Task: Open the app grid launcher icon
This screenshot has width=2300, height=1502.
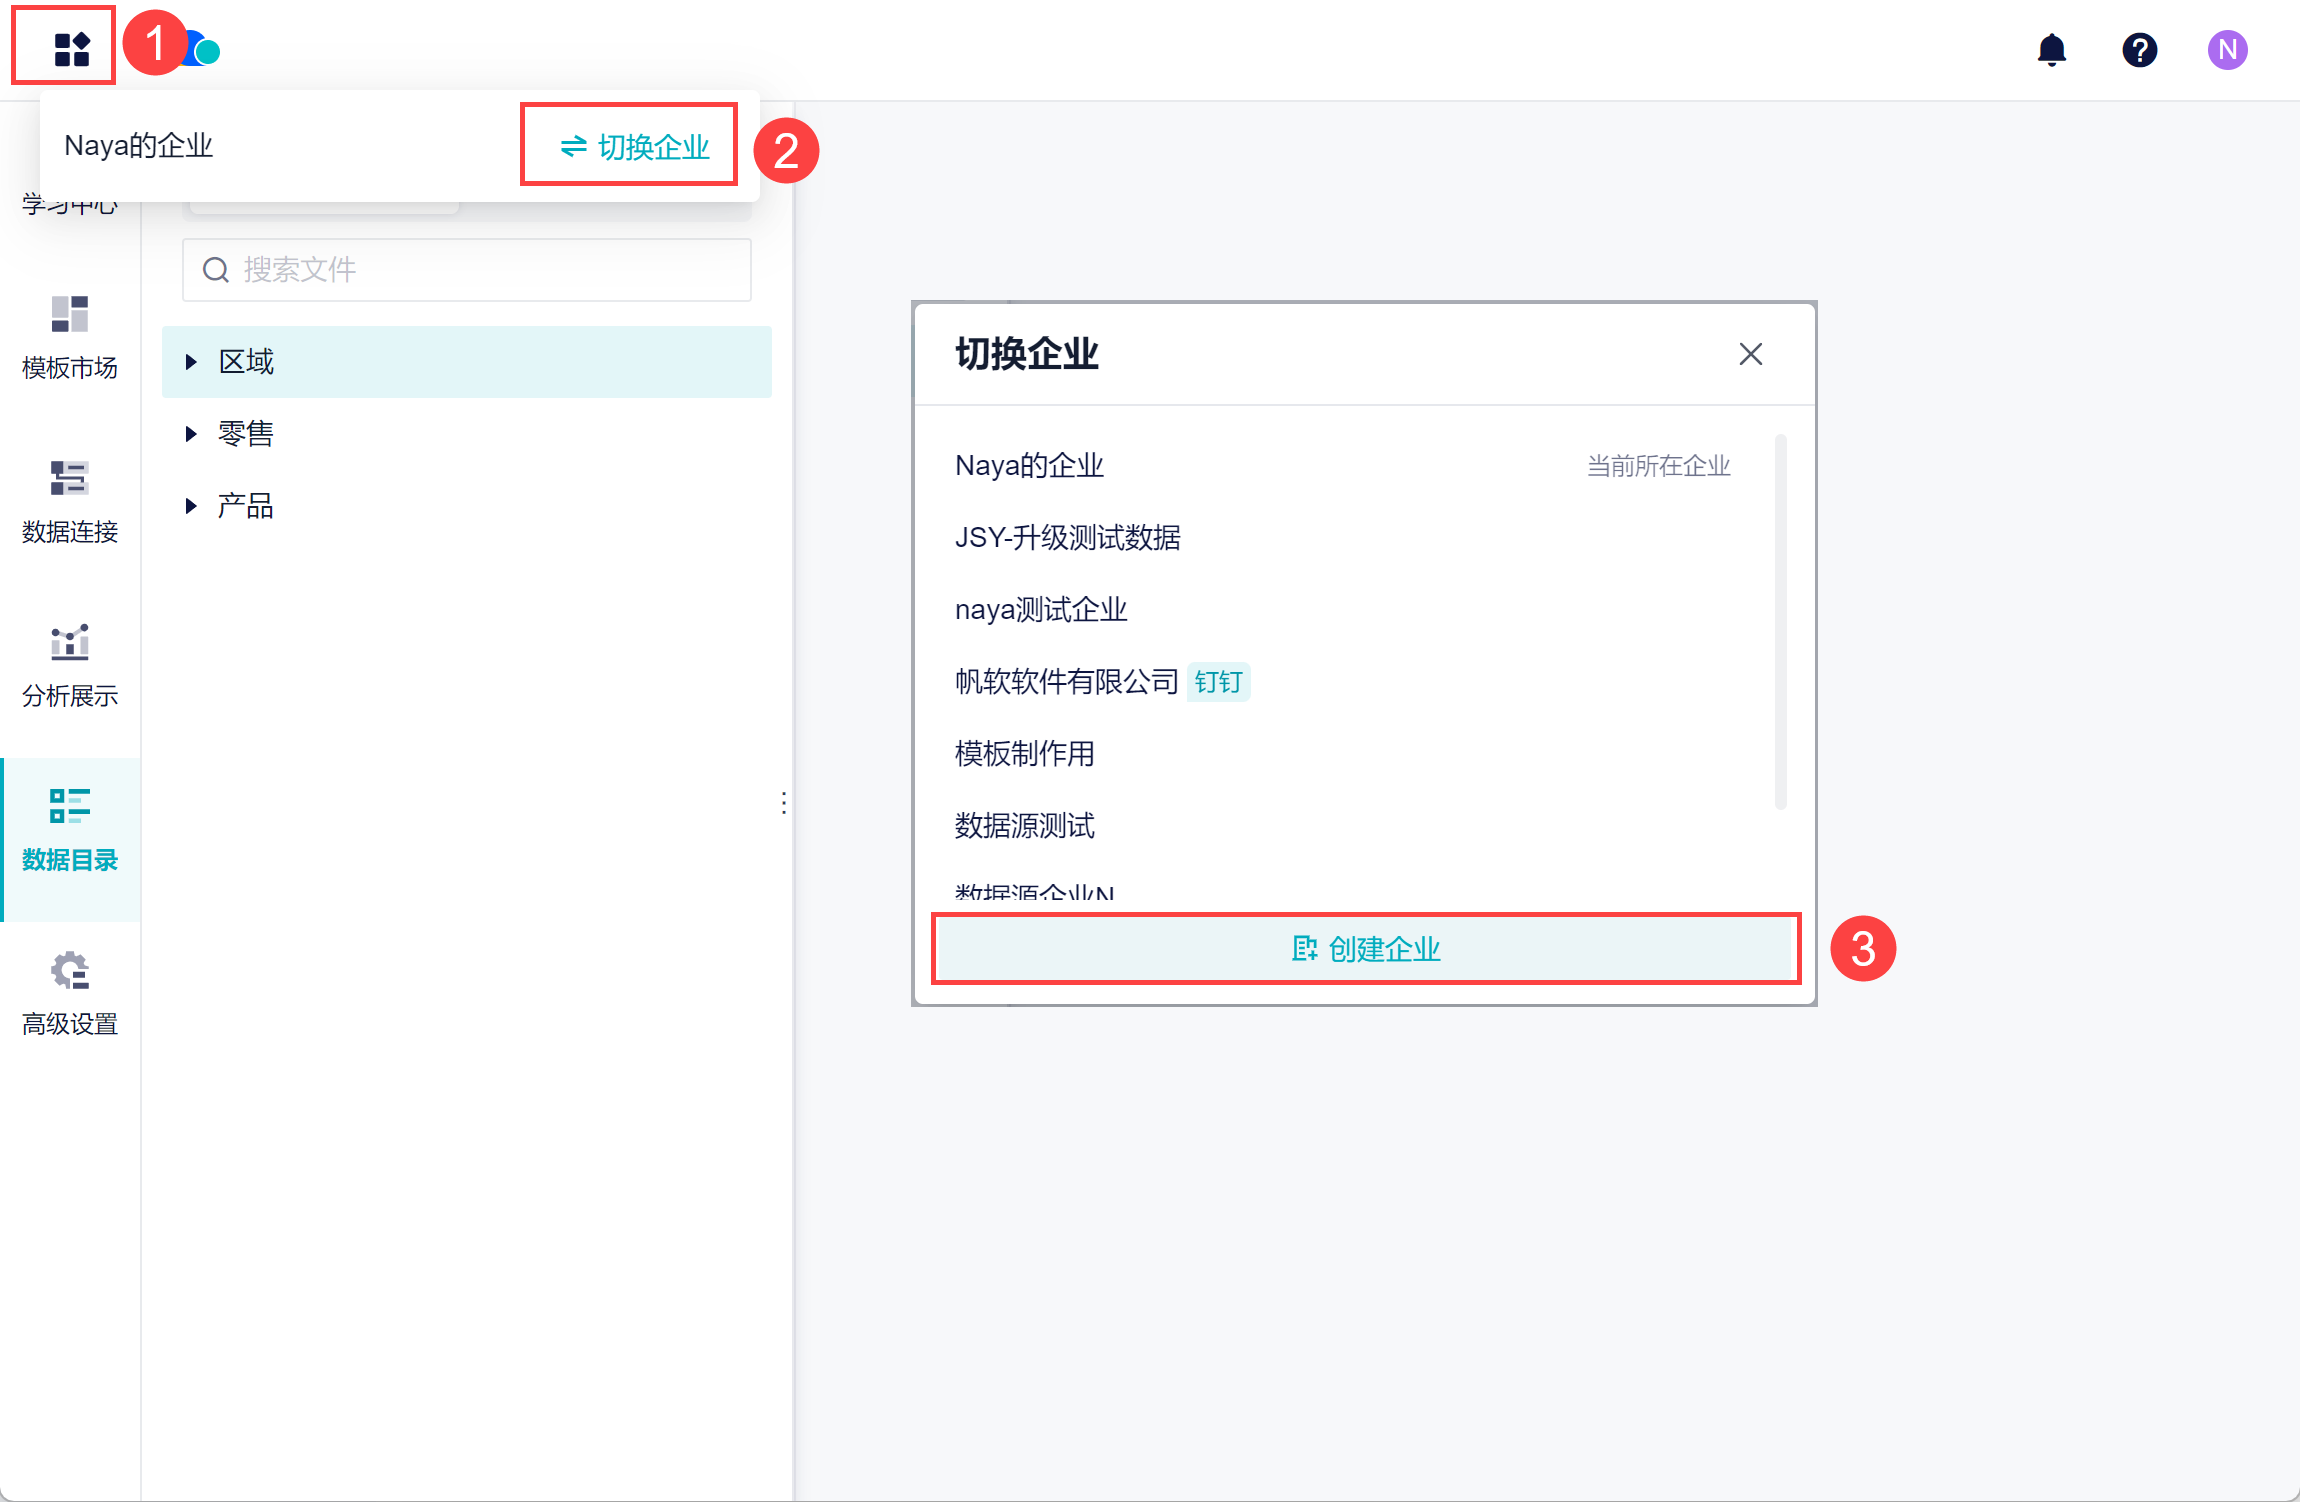Action: pyautogui.click(x=70, y=48)
